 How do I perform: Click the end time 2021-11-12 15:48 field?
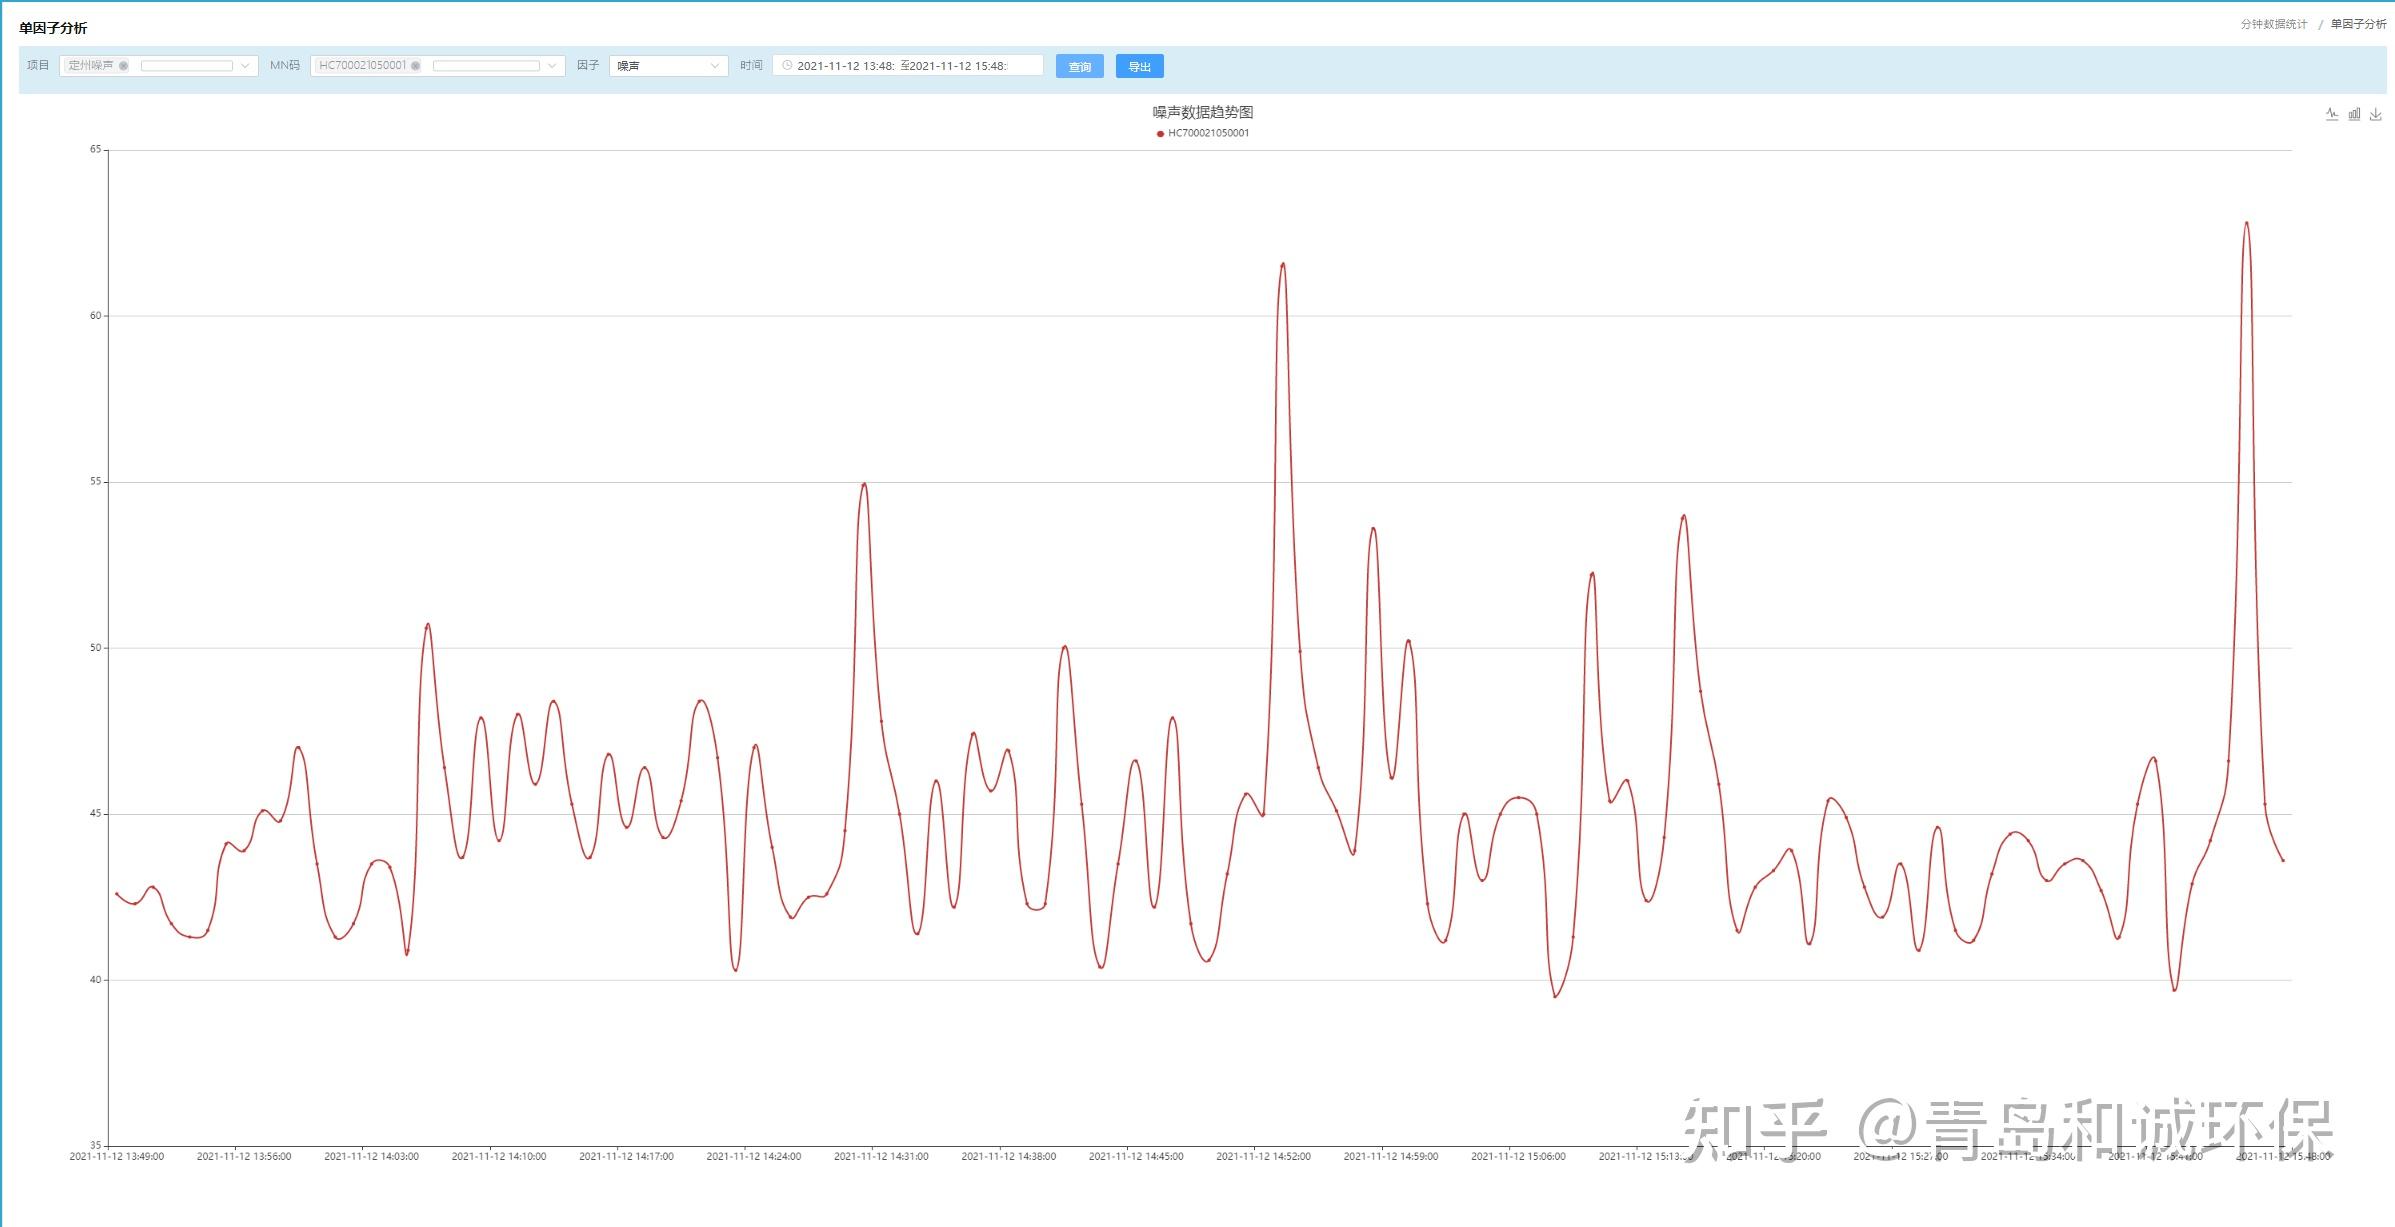pyautogui.click(x=957, y=66)
